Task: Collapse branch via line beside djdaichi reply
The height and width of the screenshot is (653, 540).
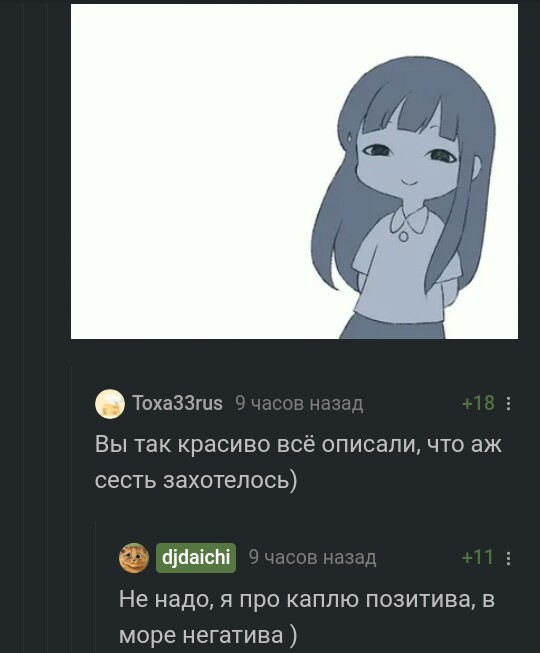Action: click(x=96, y=587)
